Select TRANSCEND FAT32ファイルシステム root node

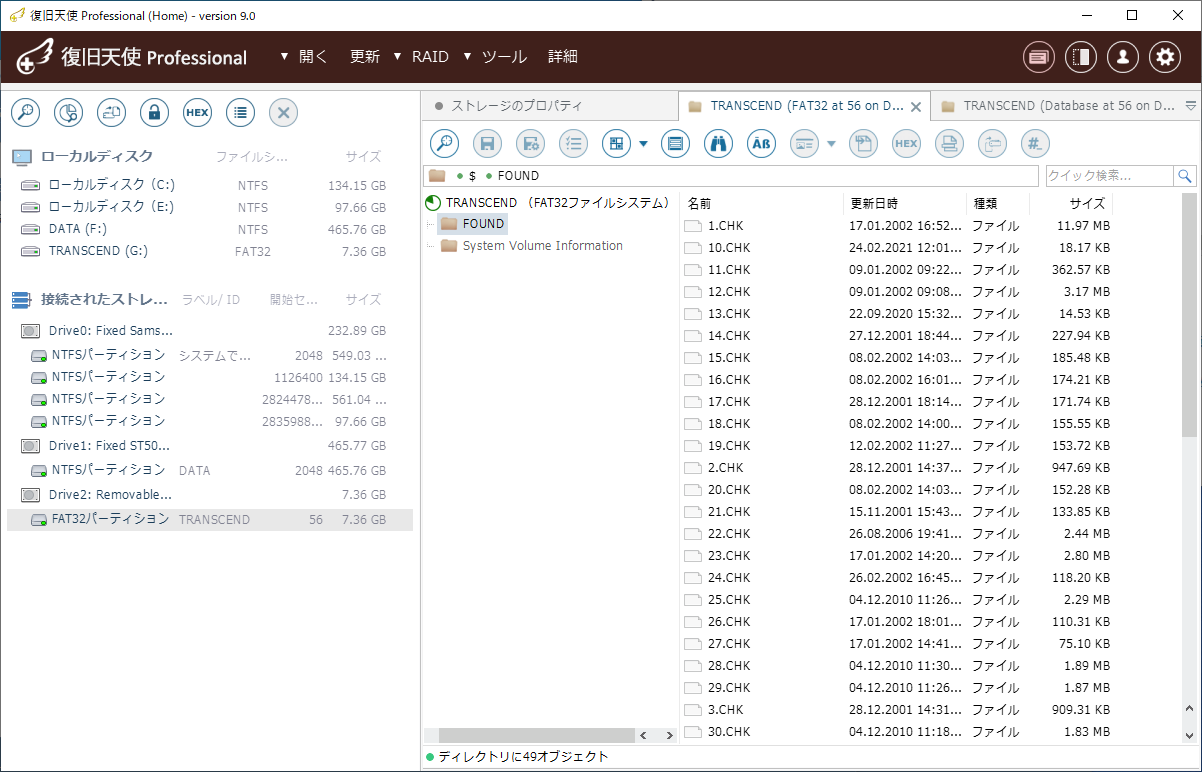[557, 203]
